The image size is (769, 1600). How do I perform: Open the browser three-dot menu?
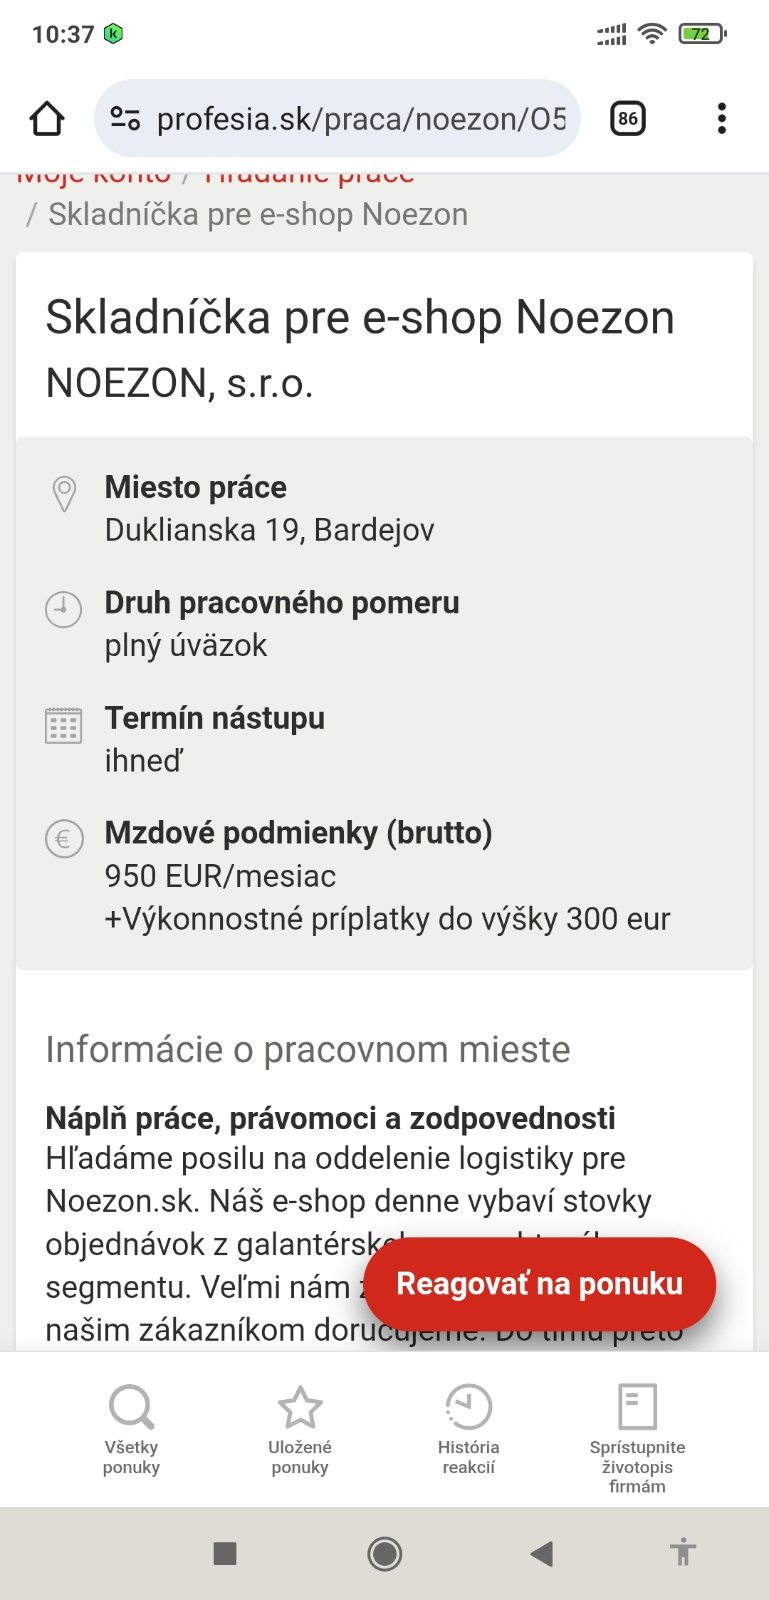pyautogui.click(x=721, y=119)
